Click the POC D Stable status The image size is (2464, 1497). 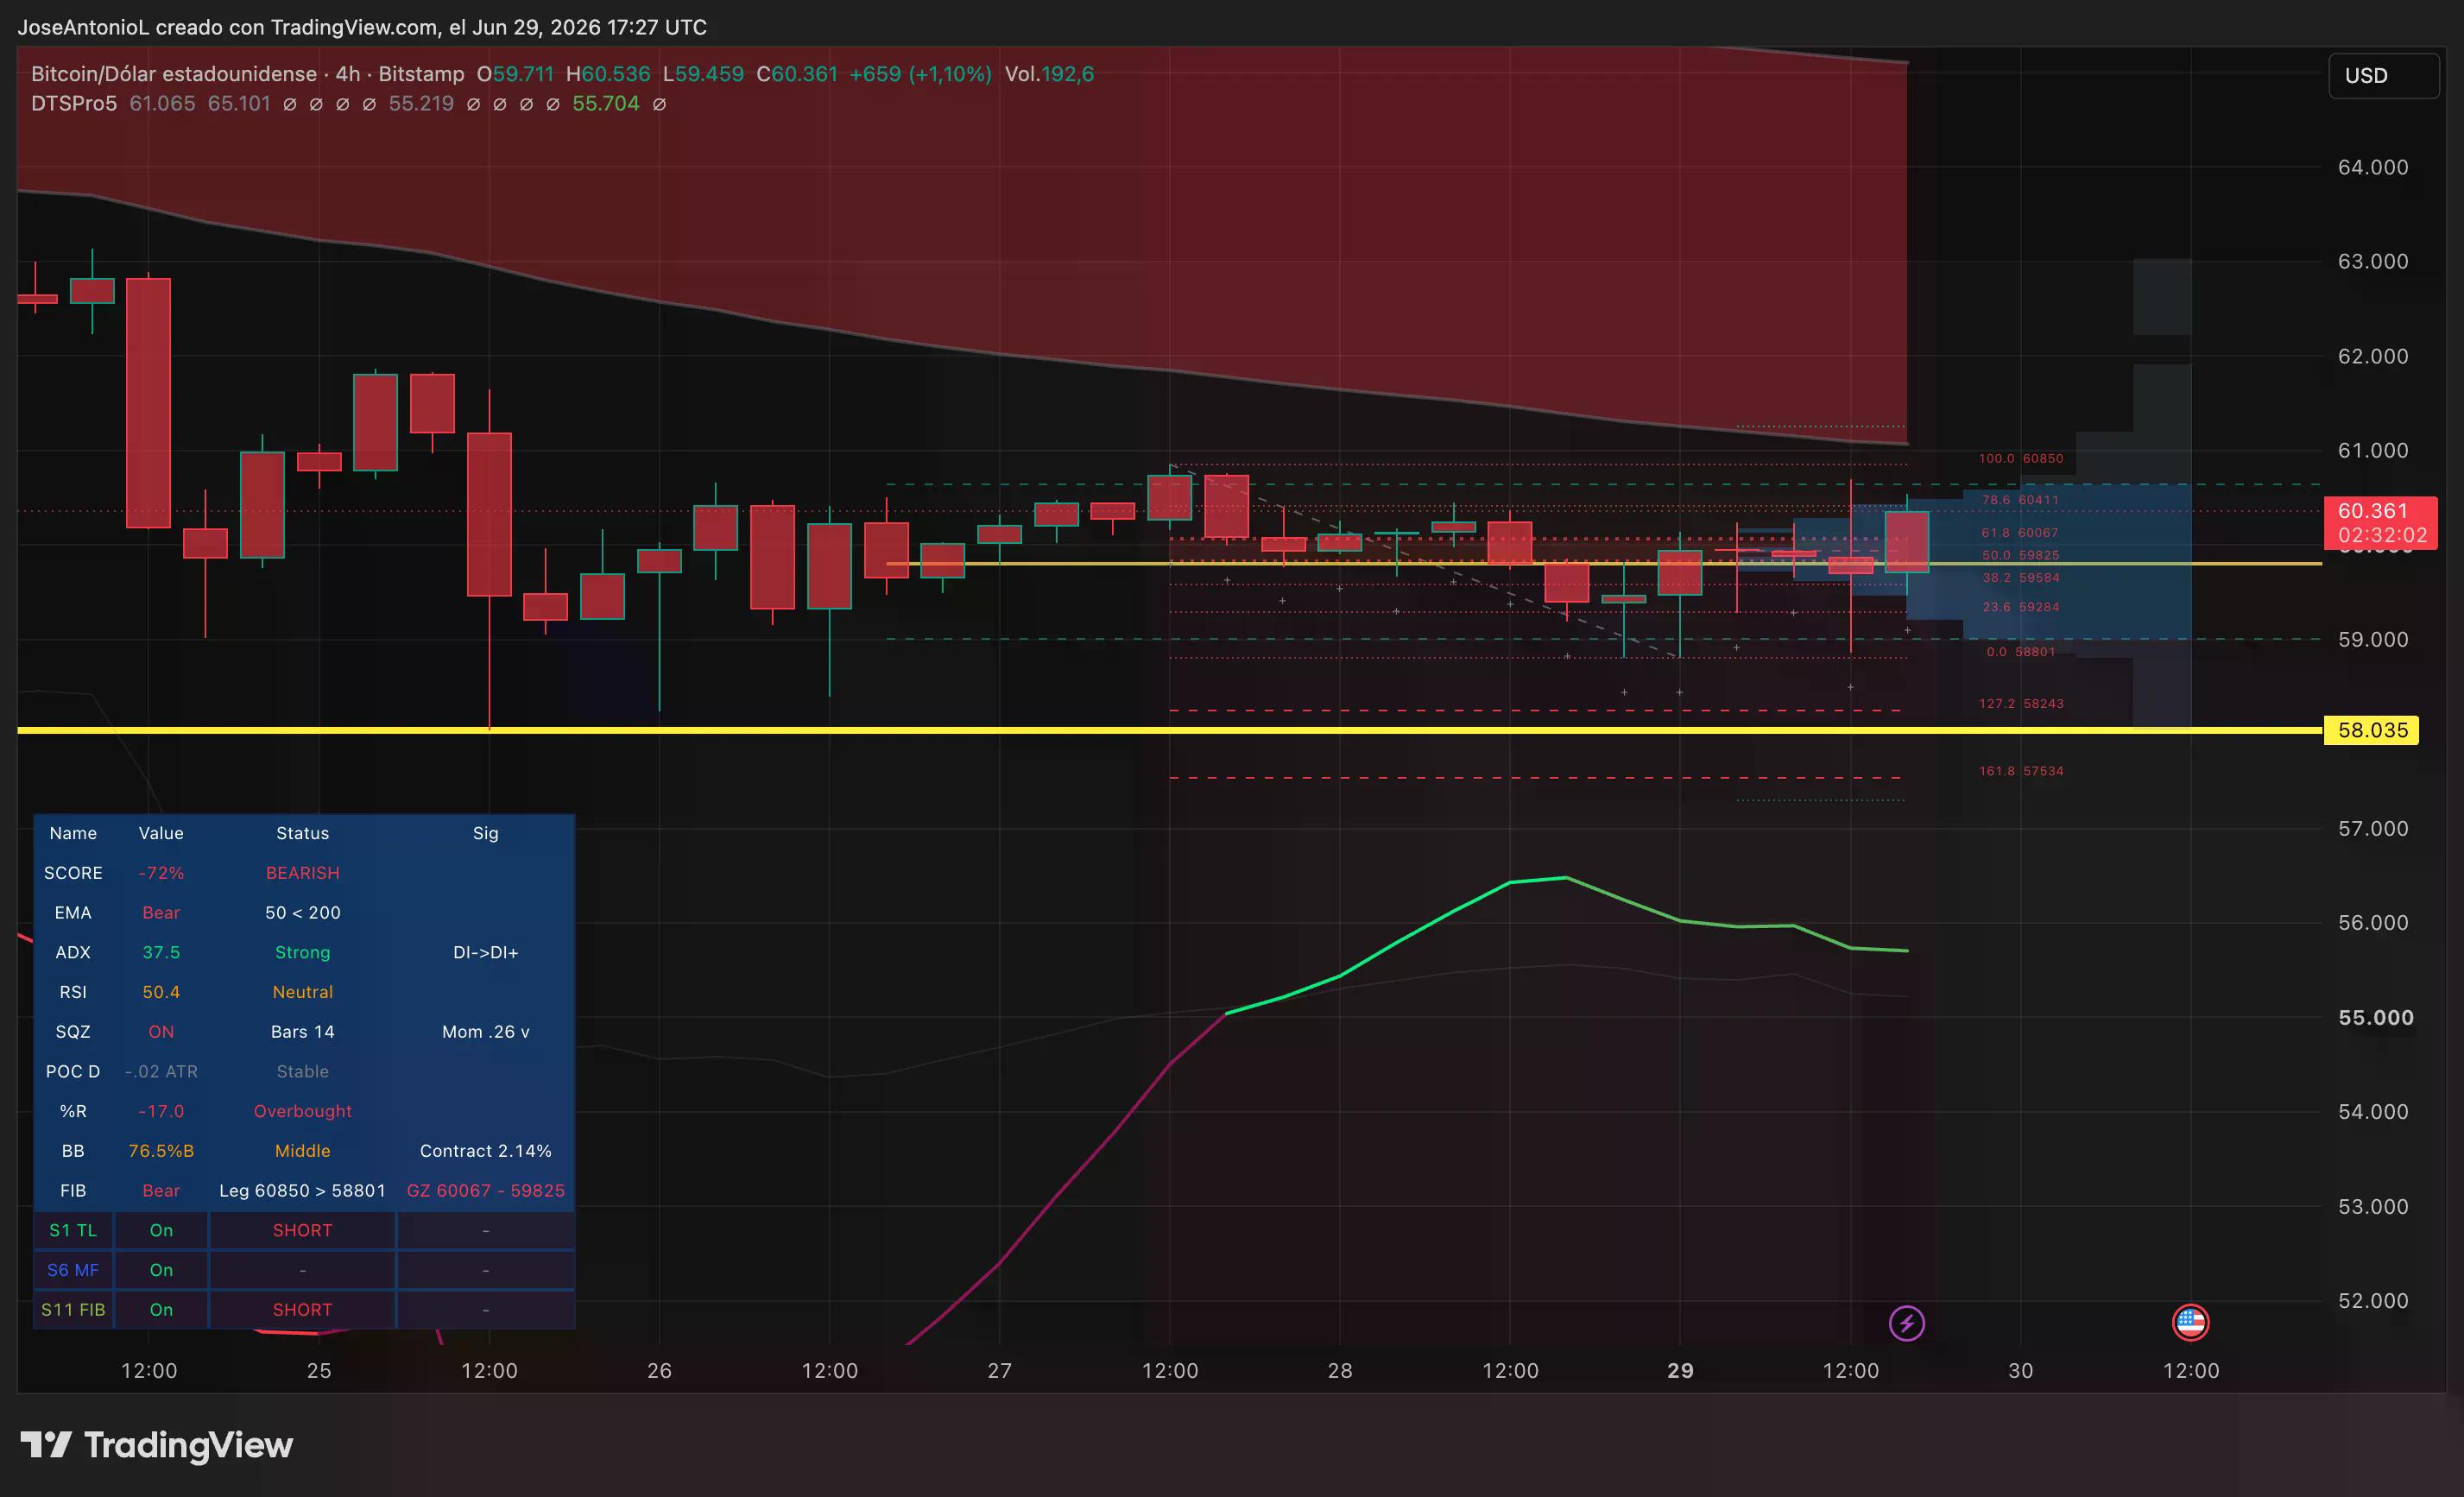[x=303, y=1072]
